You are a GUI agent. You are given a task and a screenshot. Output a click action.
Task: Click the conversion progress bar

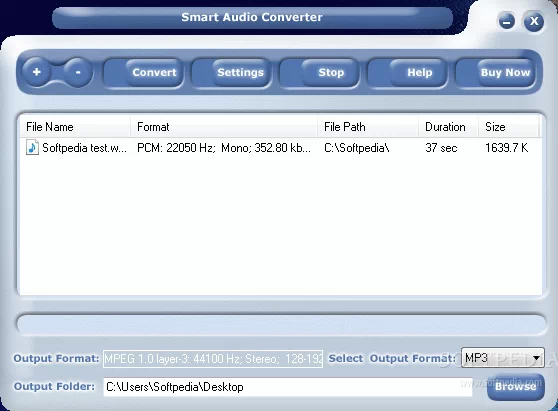point(281,325)
